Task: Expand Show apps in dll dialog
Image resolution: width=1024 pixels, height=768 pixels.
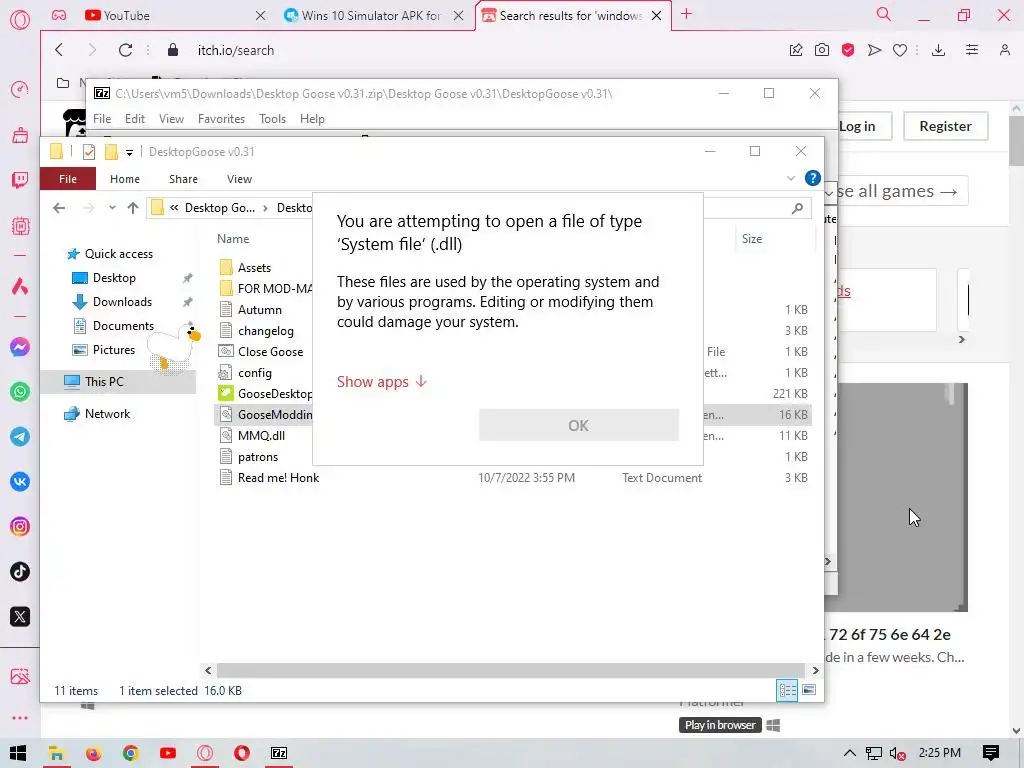Action: [382, 381]
